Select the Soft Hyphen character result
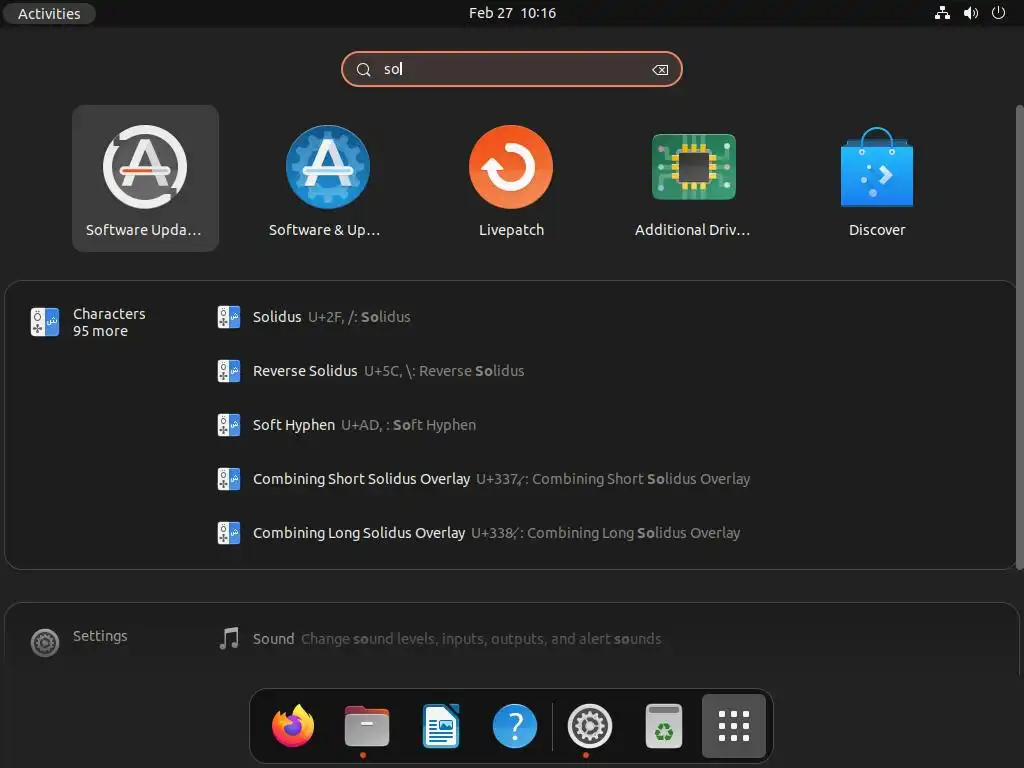Screen dimensions: 1024x768 (347, 425)
